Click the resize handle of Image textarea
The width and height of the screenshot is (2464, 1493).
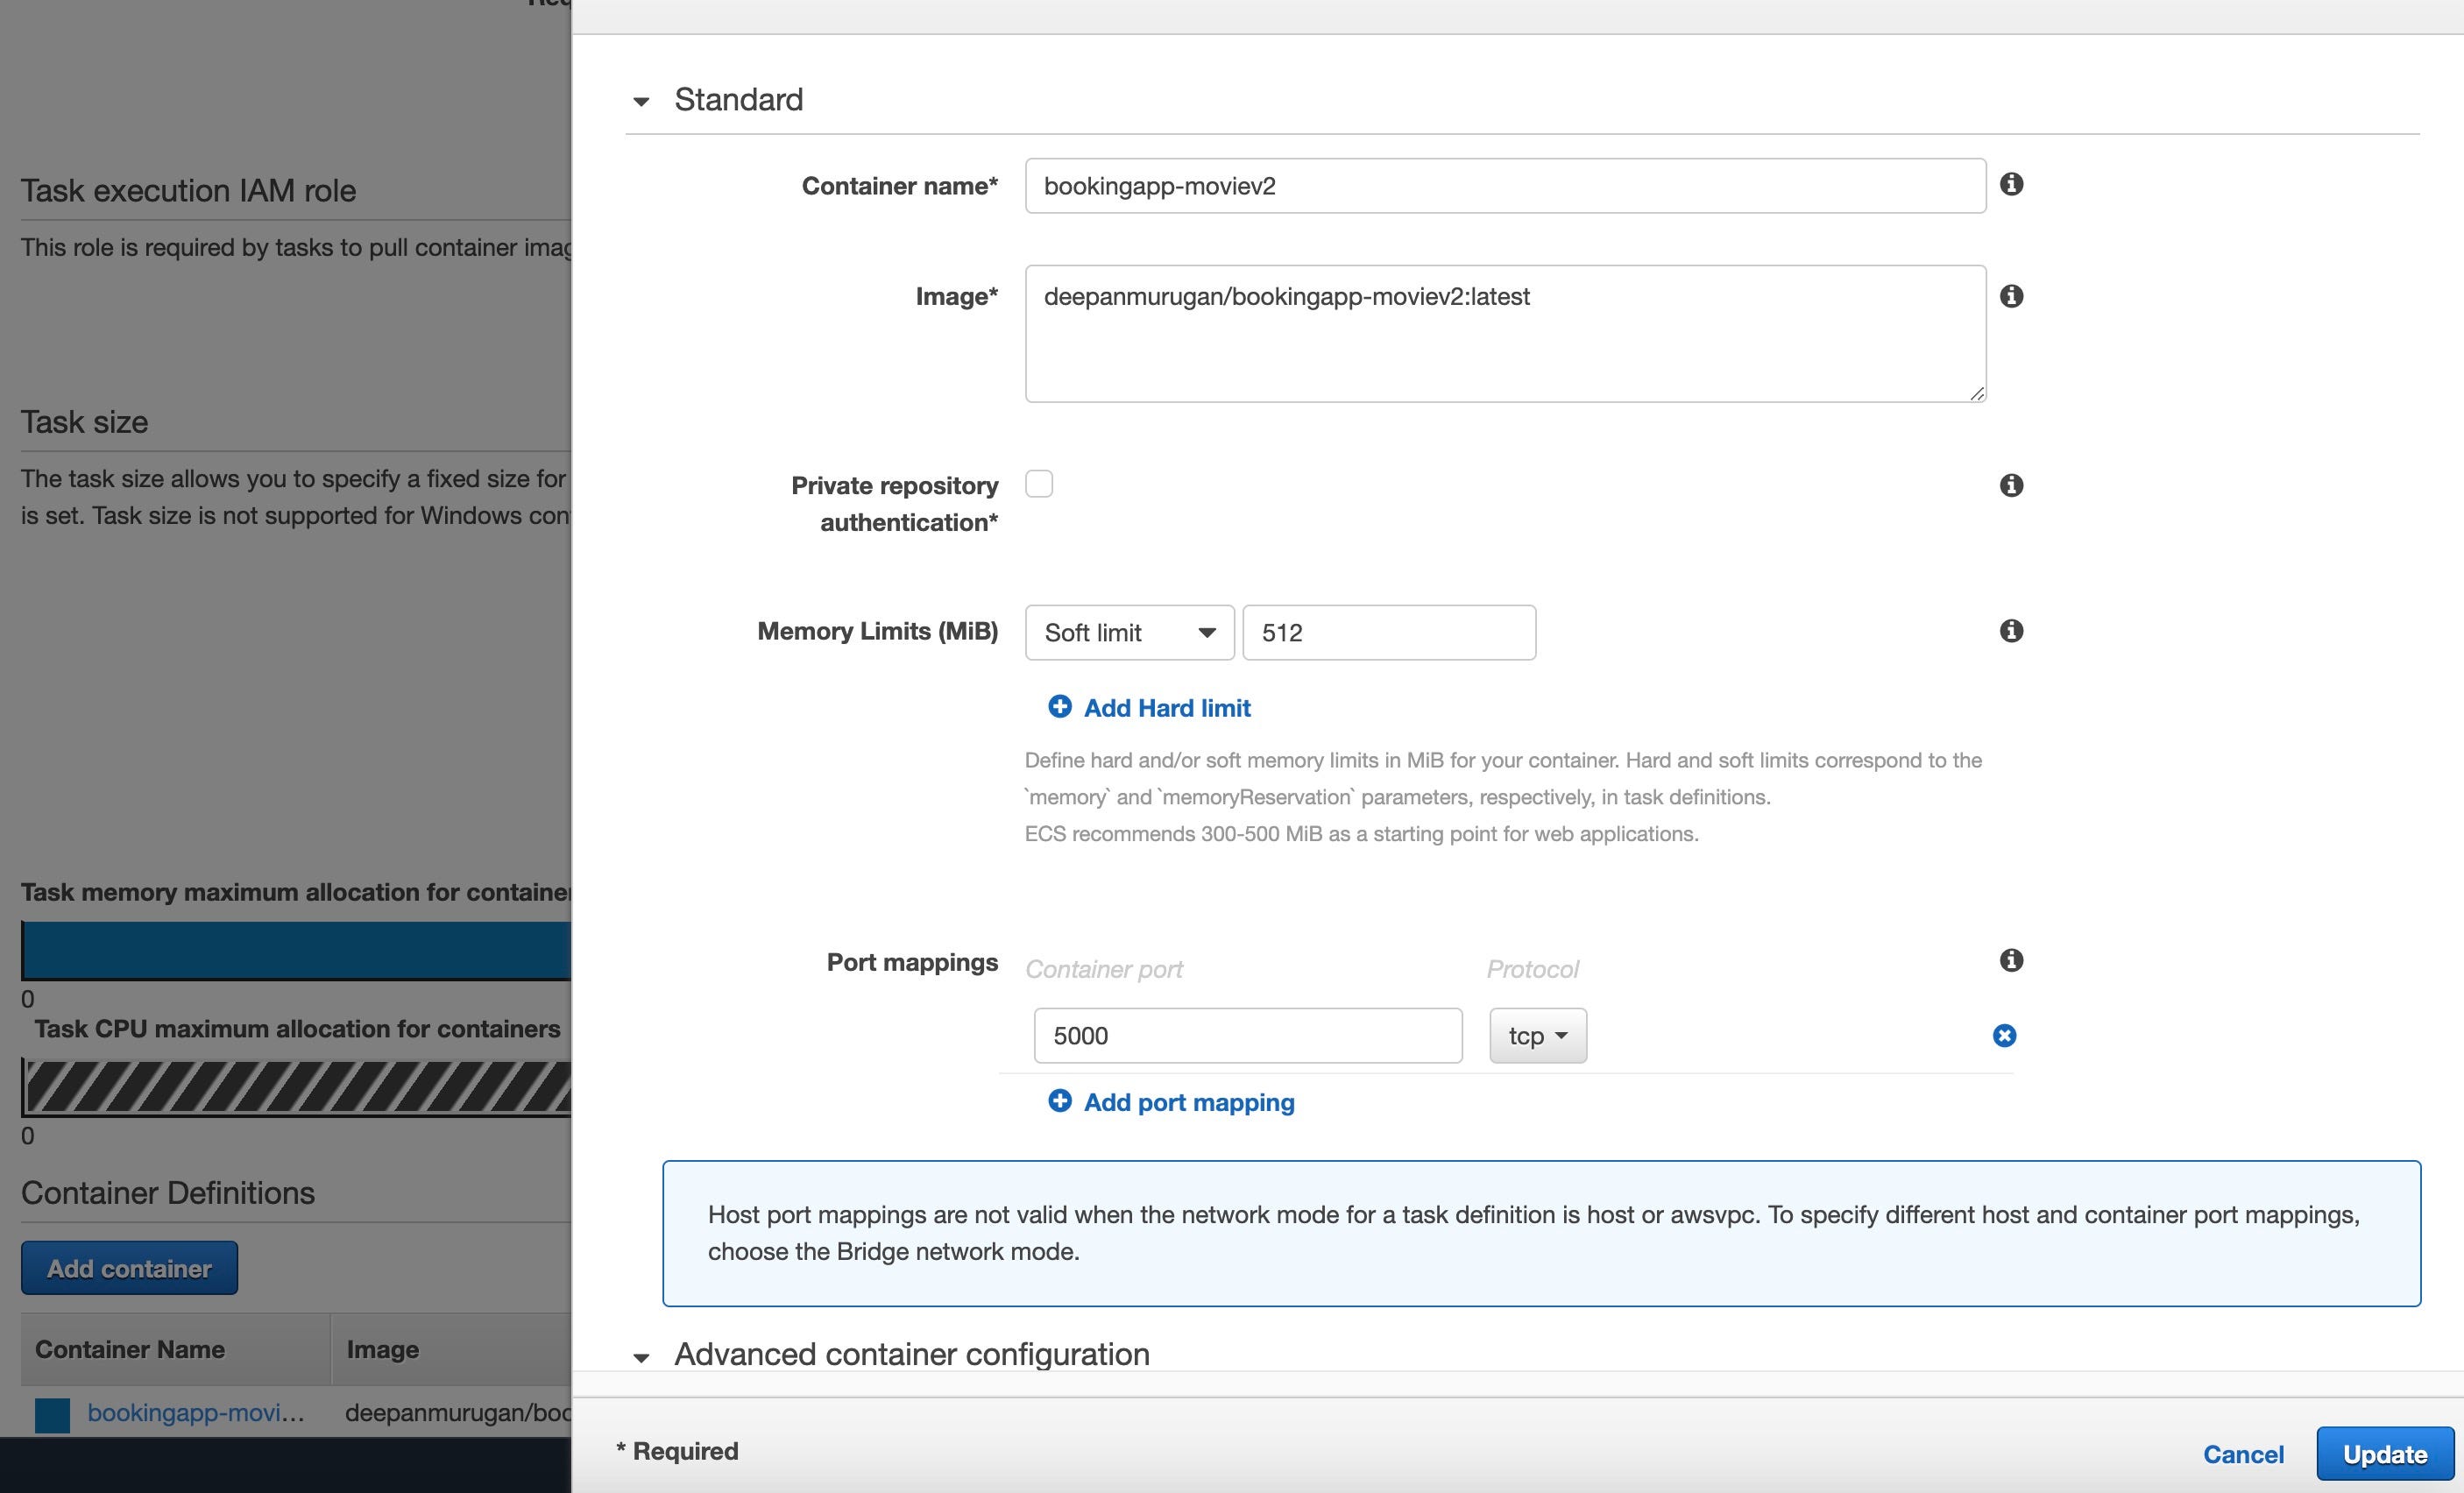point(1977,393)
